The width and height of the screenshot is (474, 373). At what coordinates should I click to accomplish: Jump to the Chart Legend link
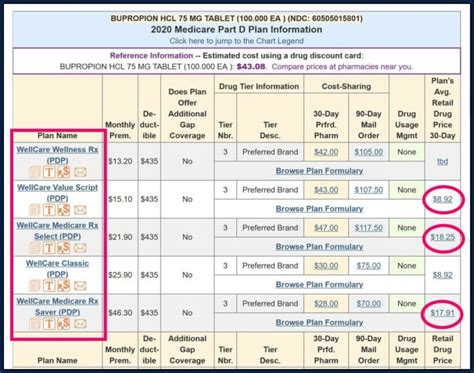tap(236, 41)
